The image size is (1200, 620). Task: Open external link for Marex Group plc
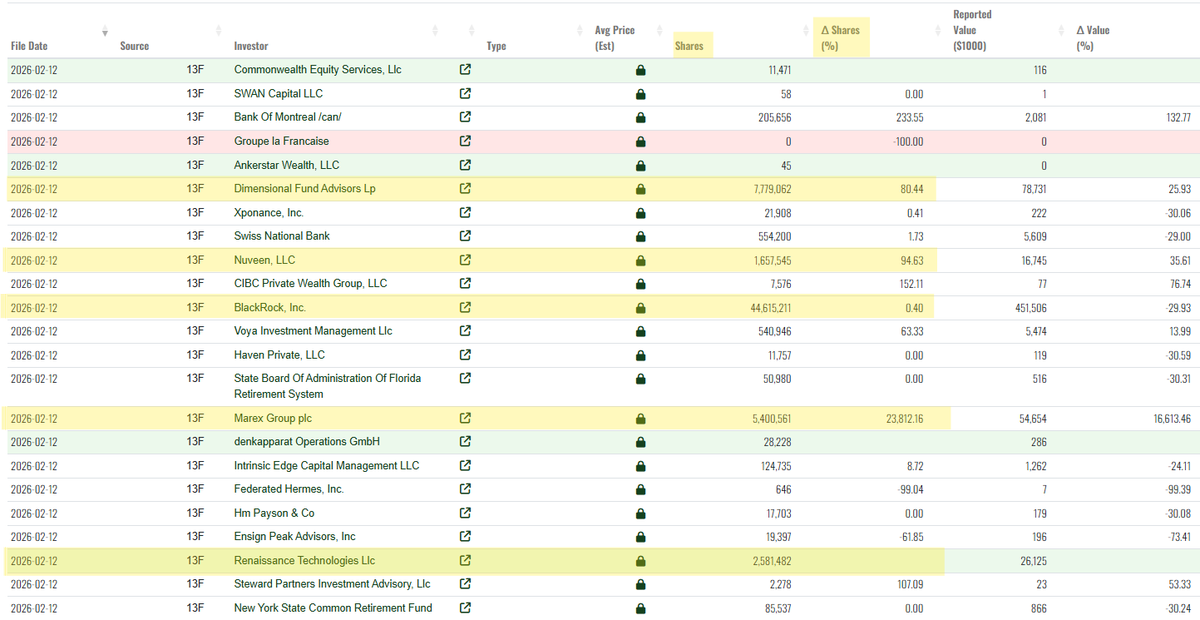click(x=465, y=418)
